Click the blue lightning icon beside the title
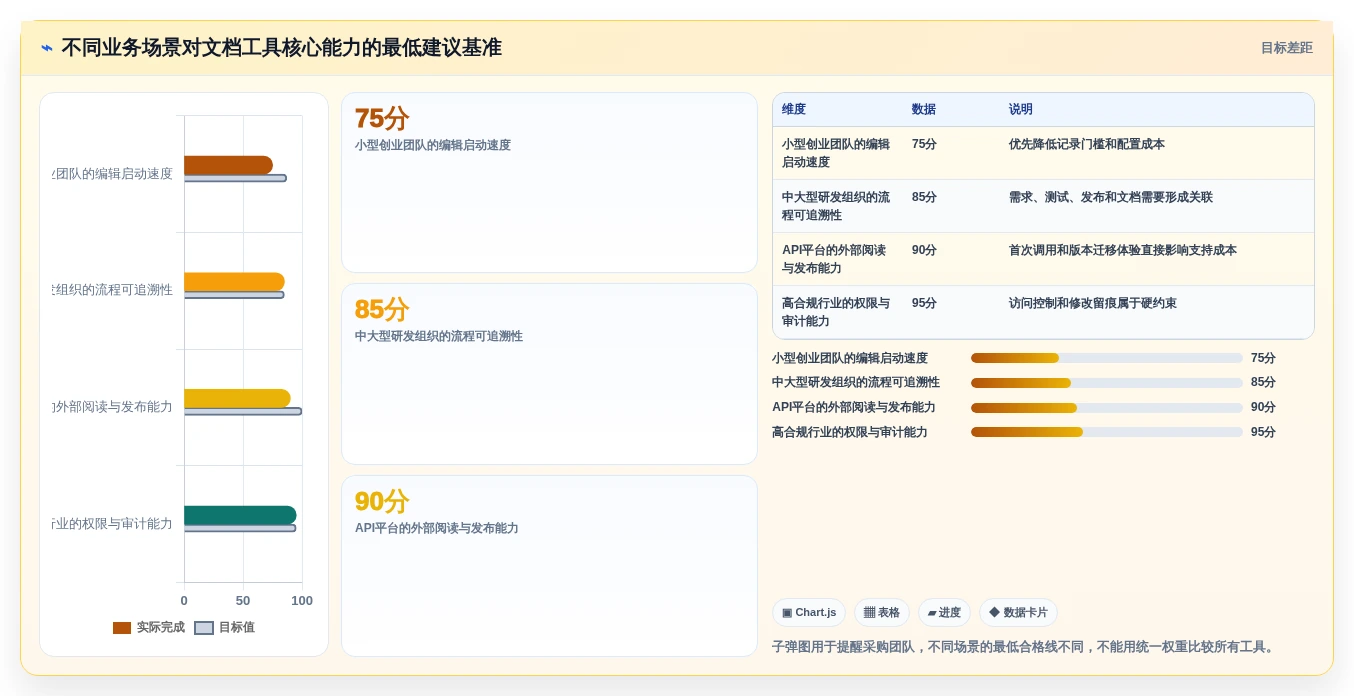 tap(47, 48)
